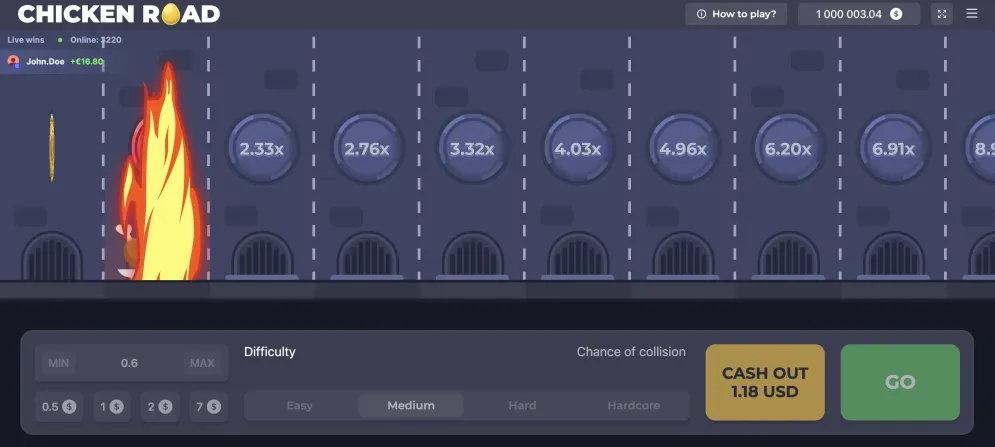Toggle fullscreen mode icon

[942, 14]
